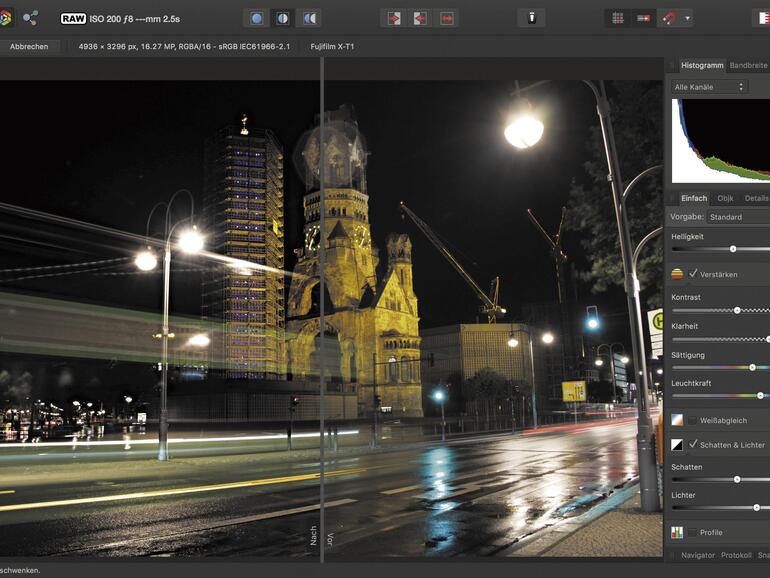The width and height of the screenshot is (770, 578).
Task: Click the single-view display mode icon
Action: click(x=257, y=18)
